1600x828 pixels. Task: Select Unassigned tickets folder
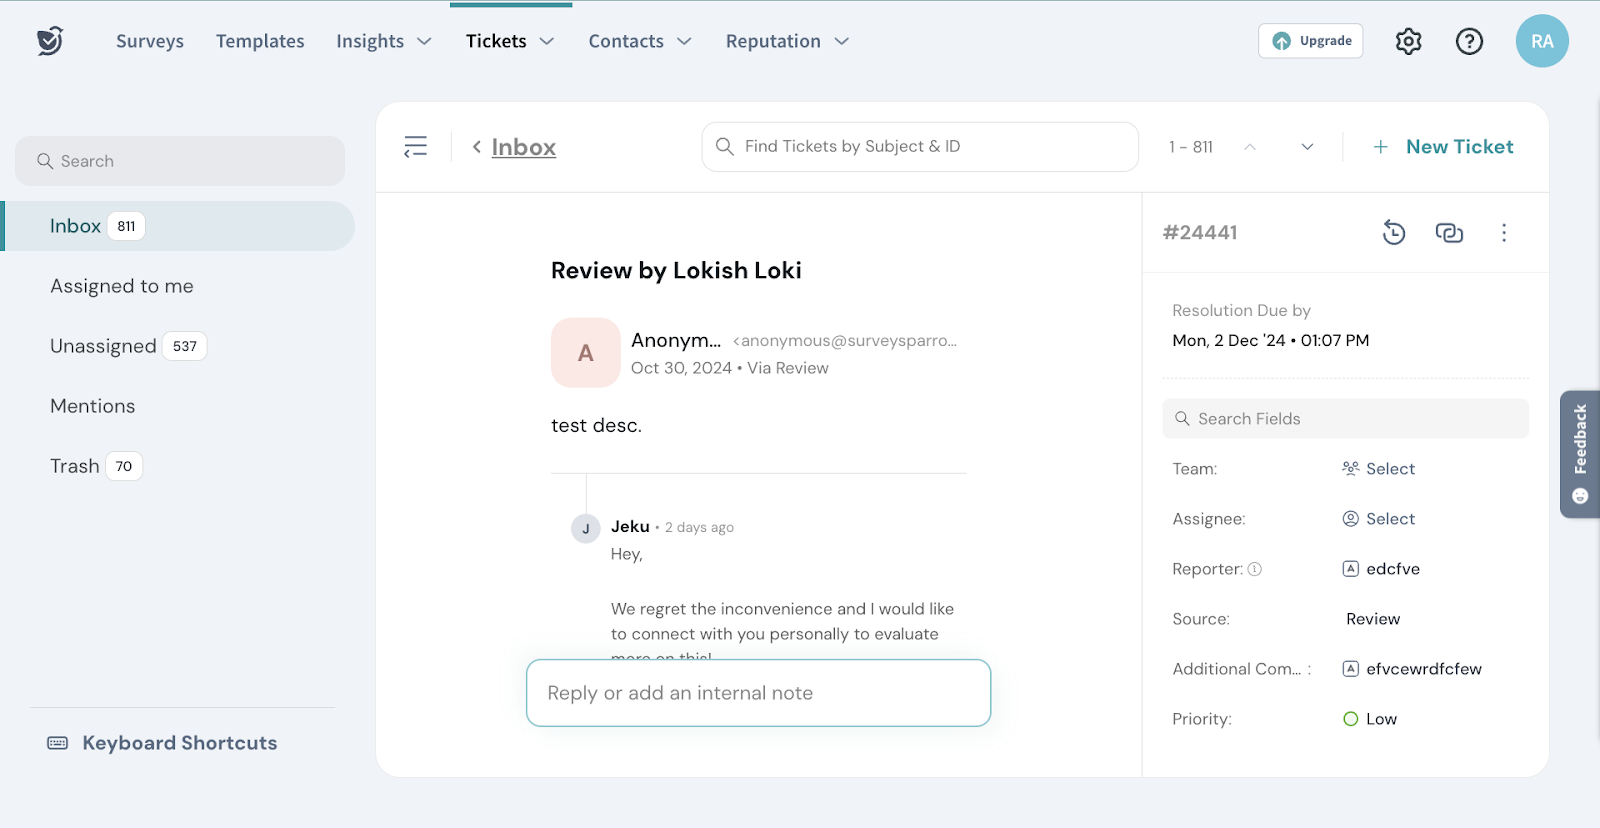pos(104,346)
